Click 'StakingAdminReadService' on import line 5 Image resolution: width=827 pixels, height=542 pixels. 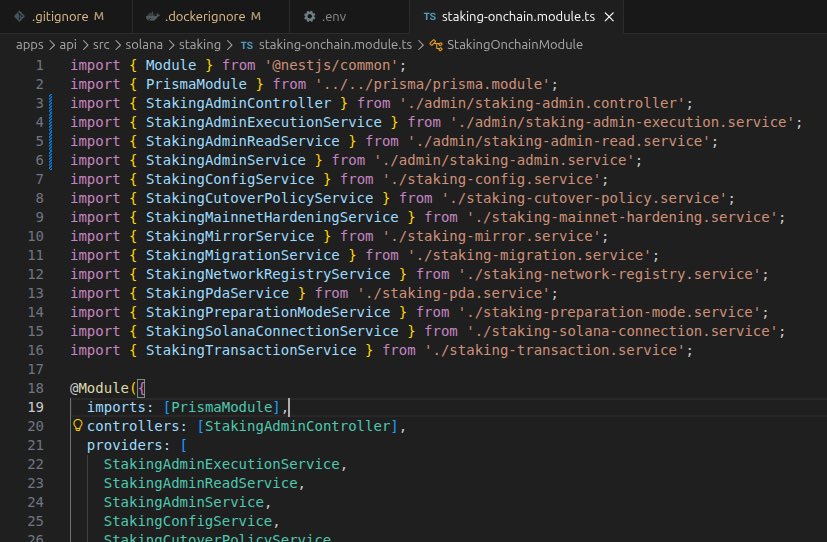point(243,141)
